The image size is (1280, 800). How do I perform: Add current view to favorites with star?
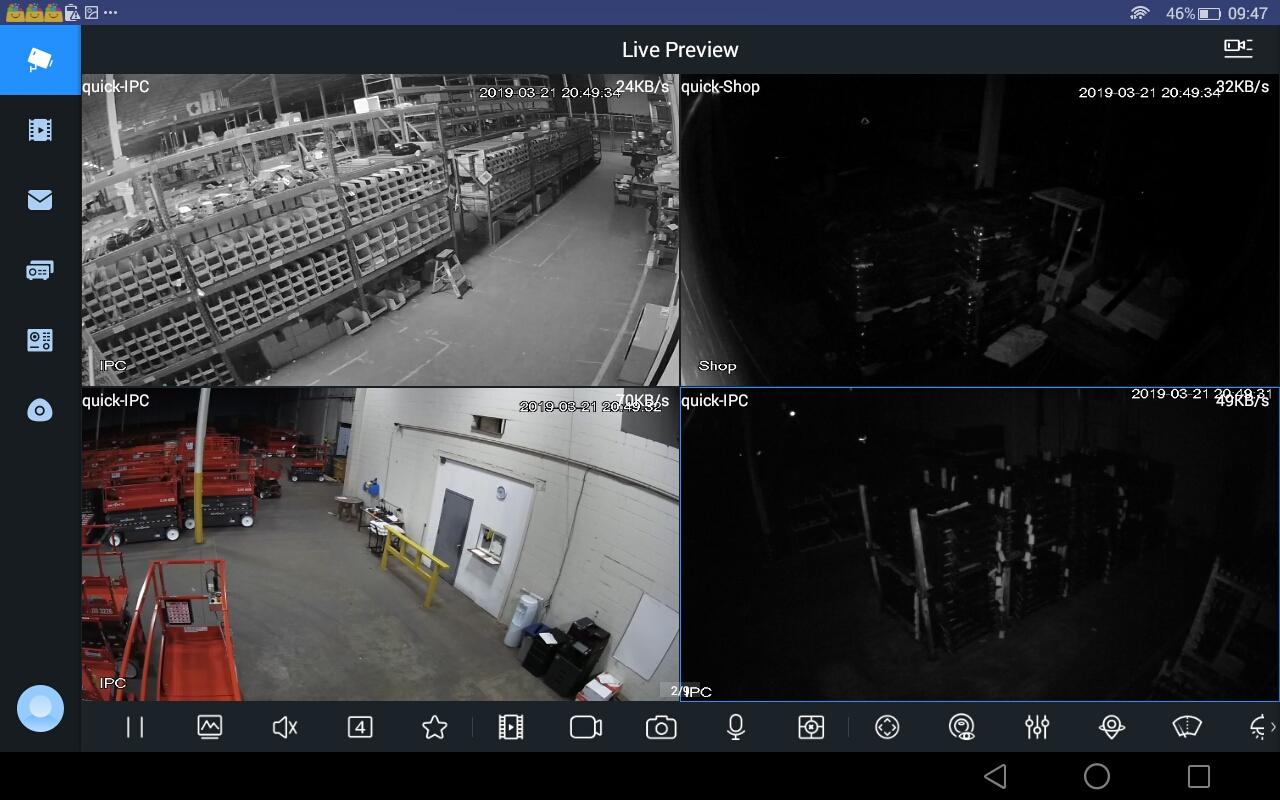pyautogui.click(x=434, y=727)
